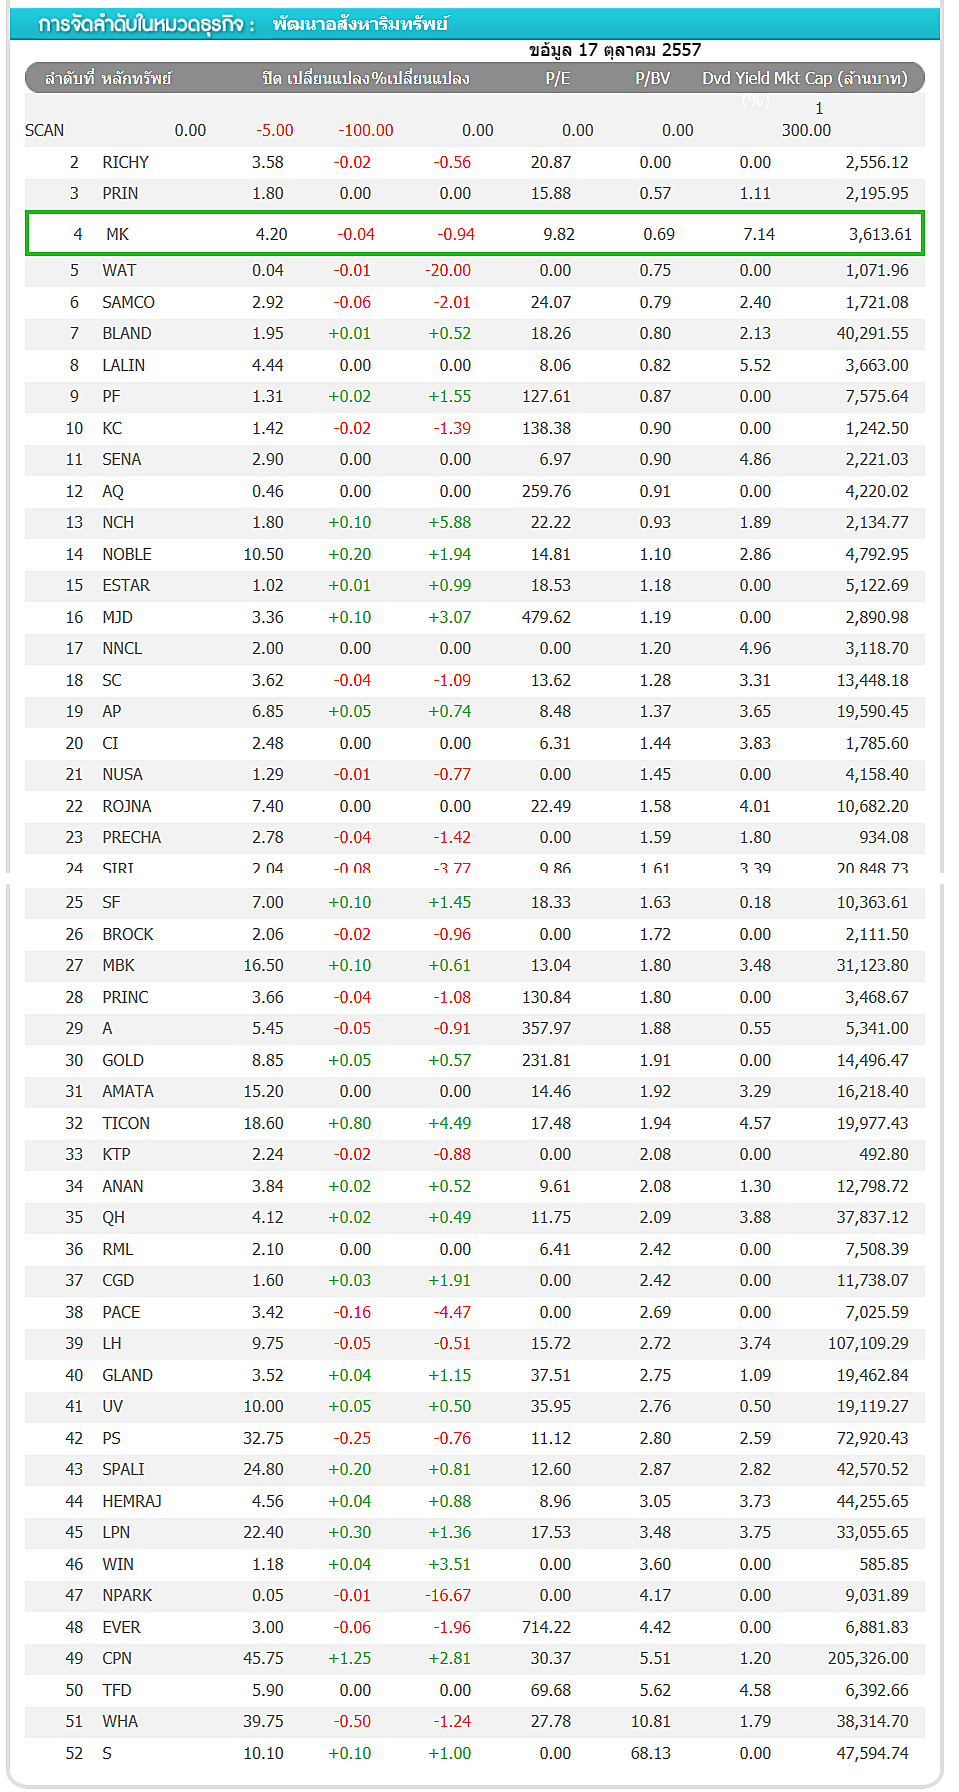Click the WHA stock symbol

point(120,1721)
